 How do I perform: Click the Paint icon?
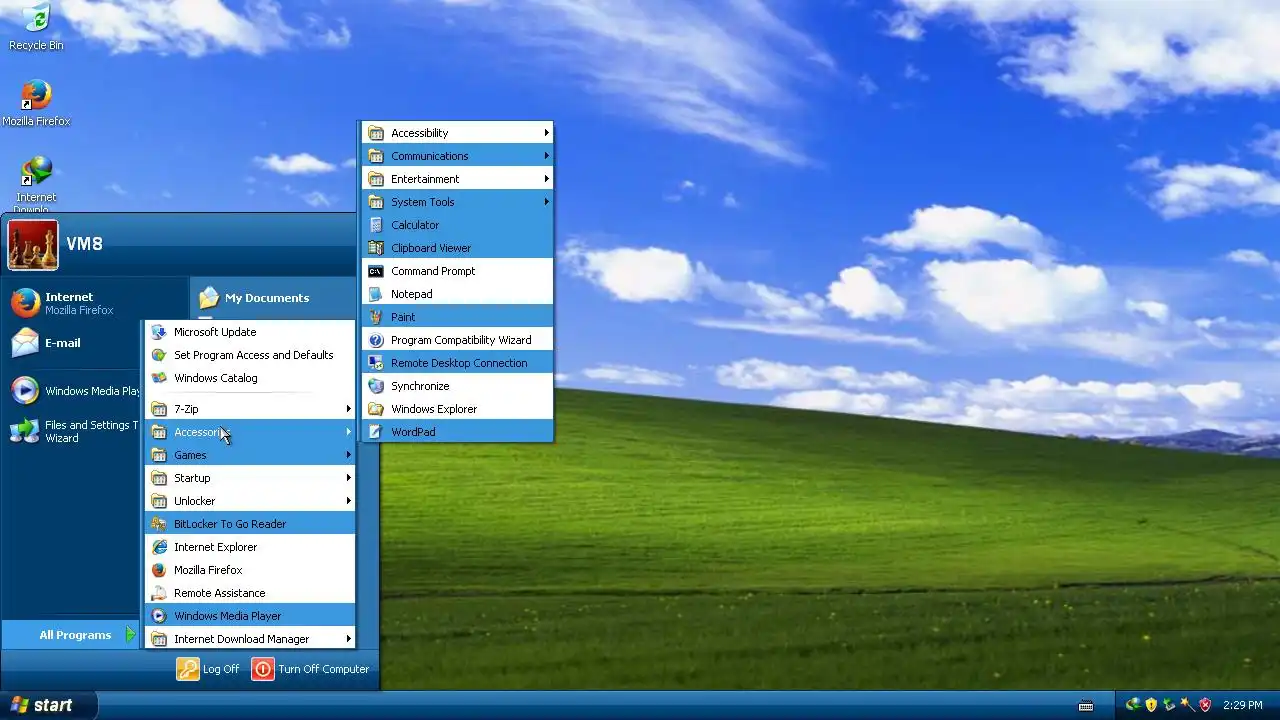[376, 317]
